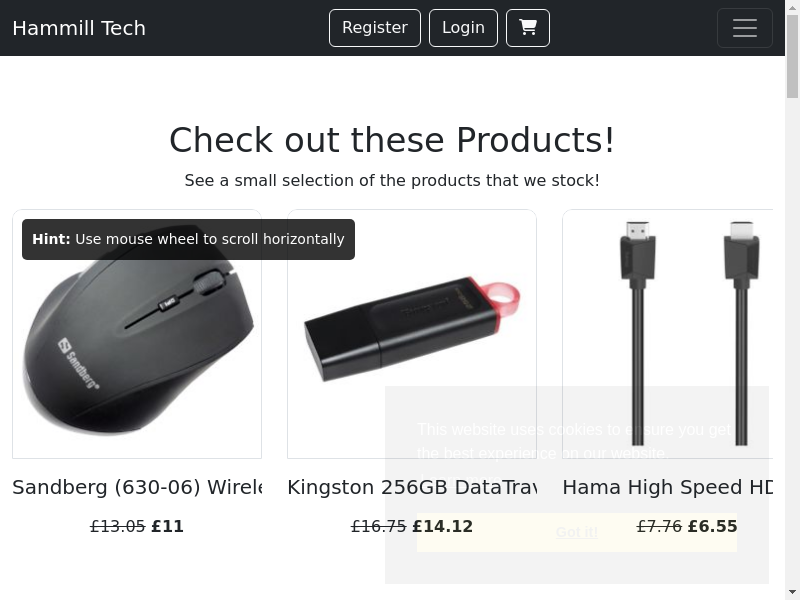This screenshot has width=800, height=600.
Task: Click the mouse wheel scroll hint tooltip
Action: [188, 239]
